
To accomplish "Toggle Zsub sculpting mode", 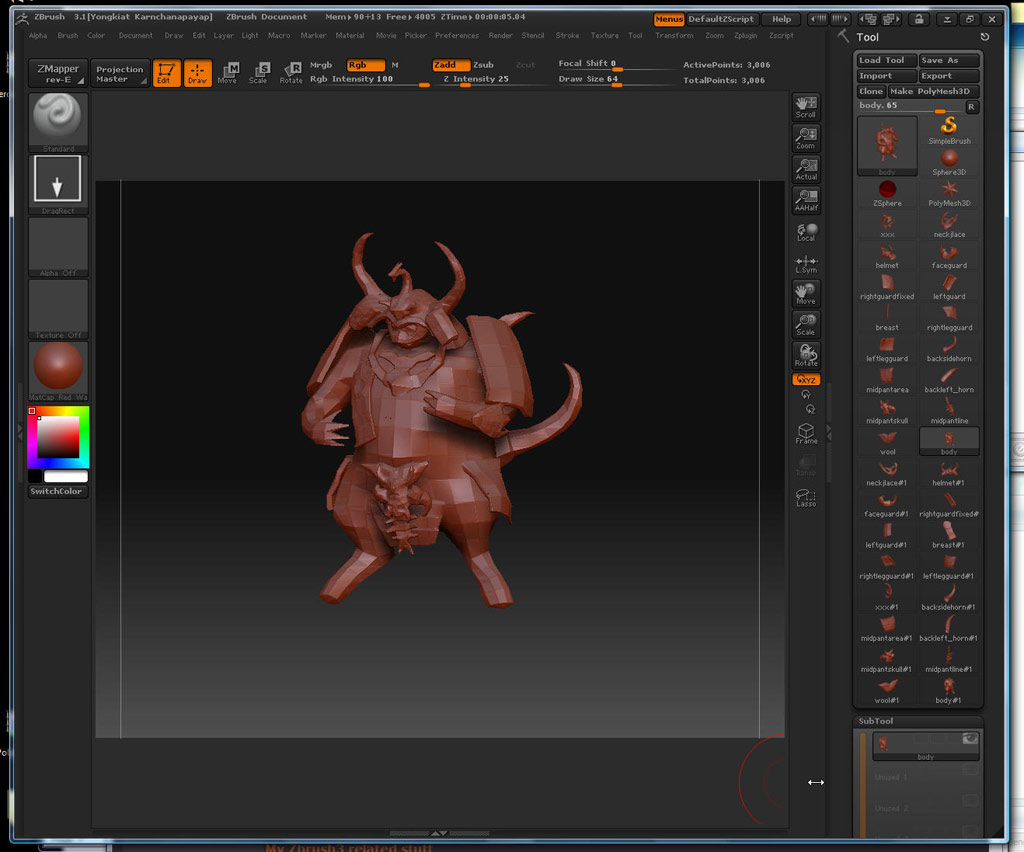I will pyautogui.click(x=483, y=65).
